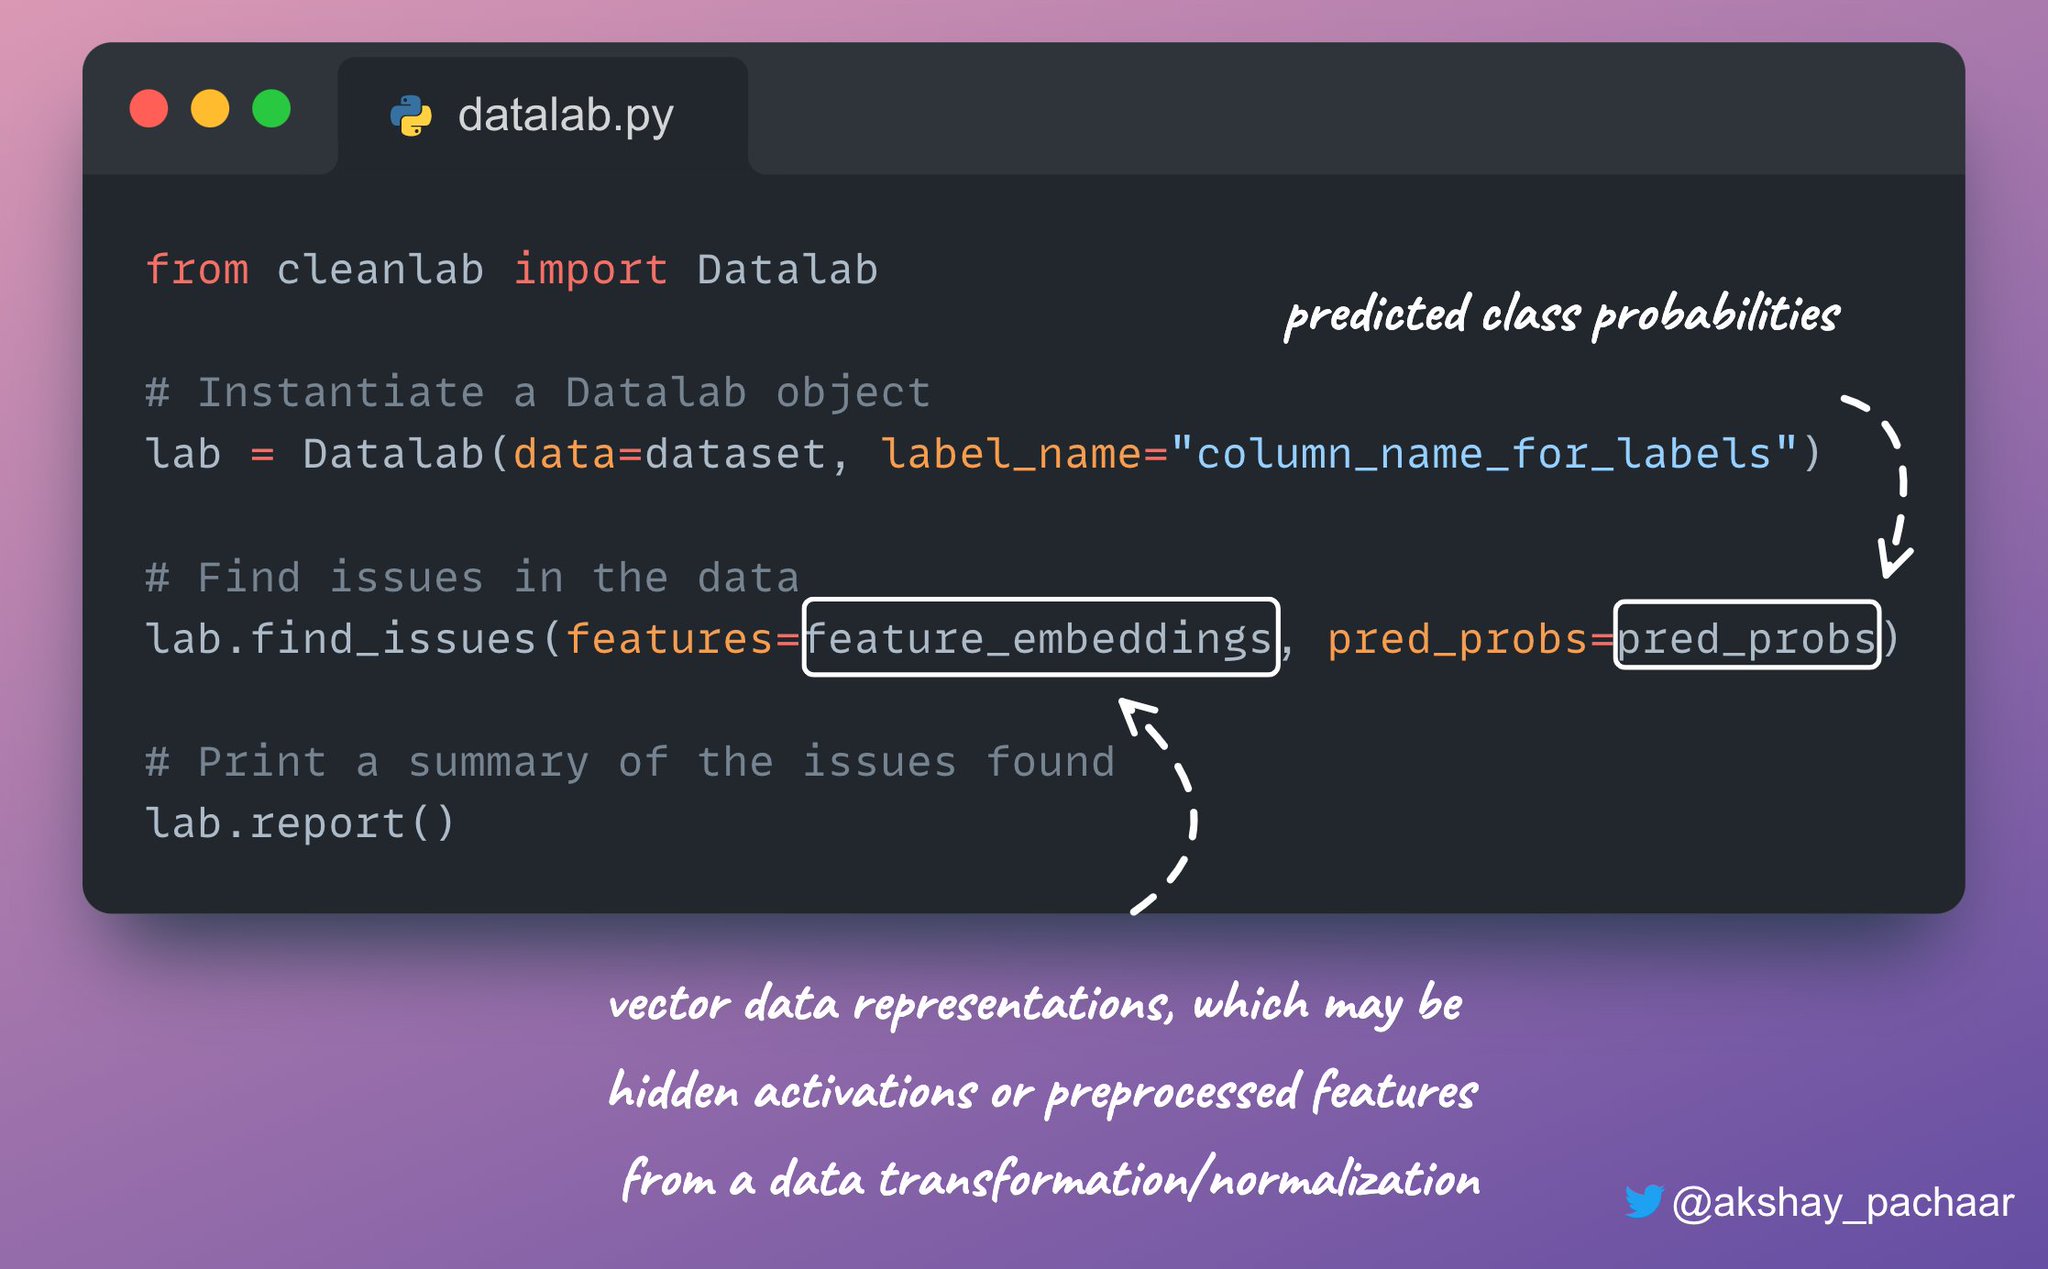The height and width of the screenshot is (1269, 2048).
Task: Click the dashed arrow pointing to pred_probs
Action: (1883, 486)
